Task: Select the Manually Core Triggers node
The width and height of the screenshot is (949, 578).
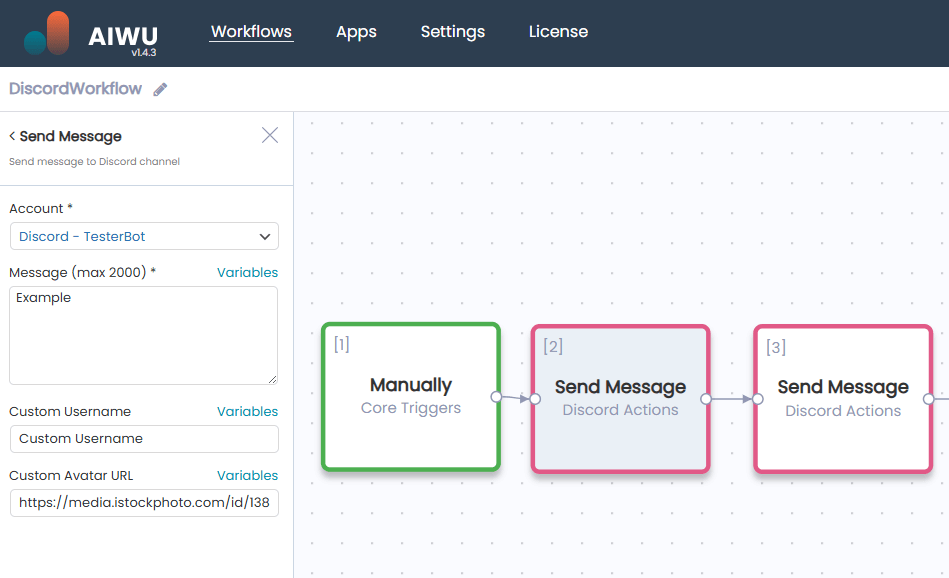Action: pyautogui.click(x=410, y=397)
